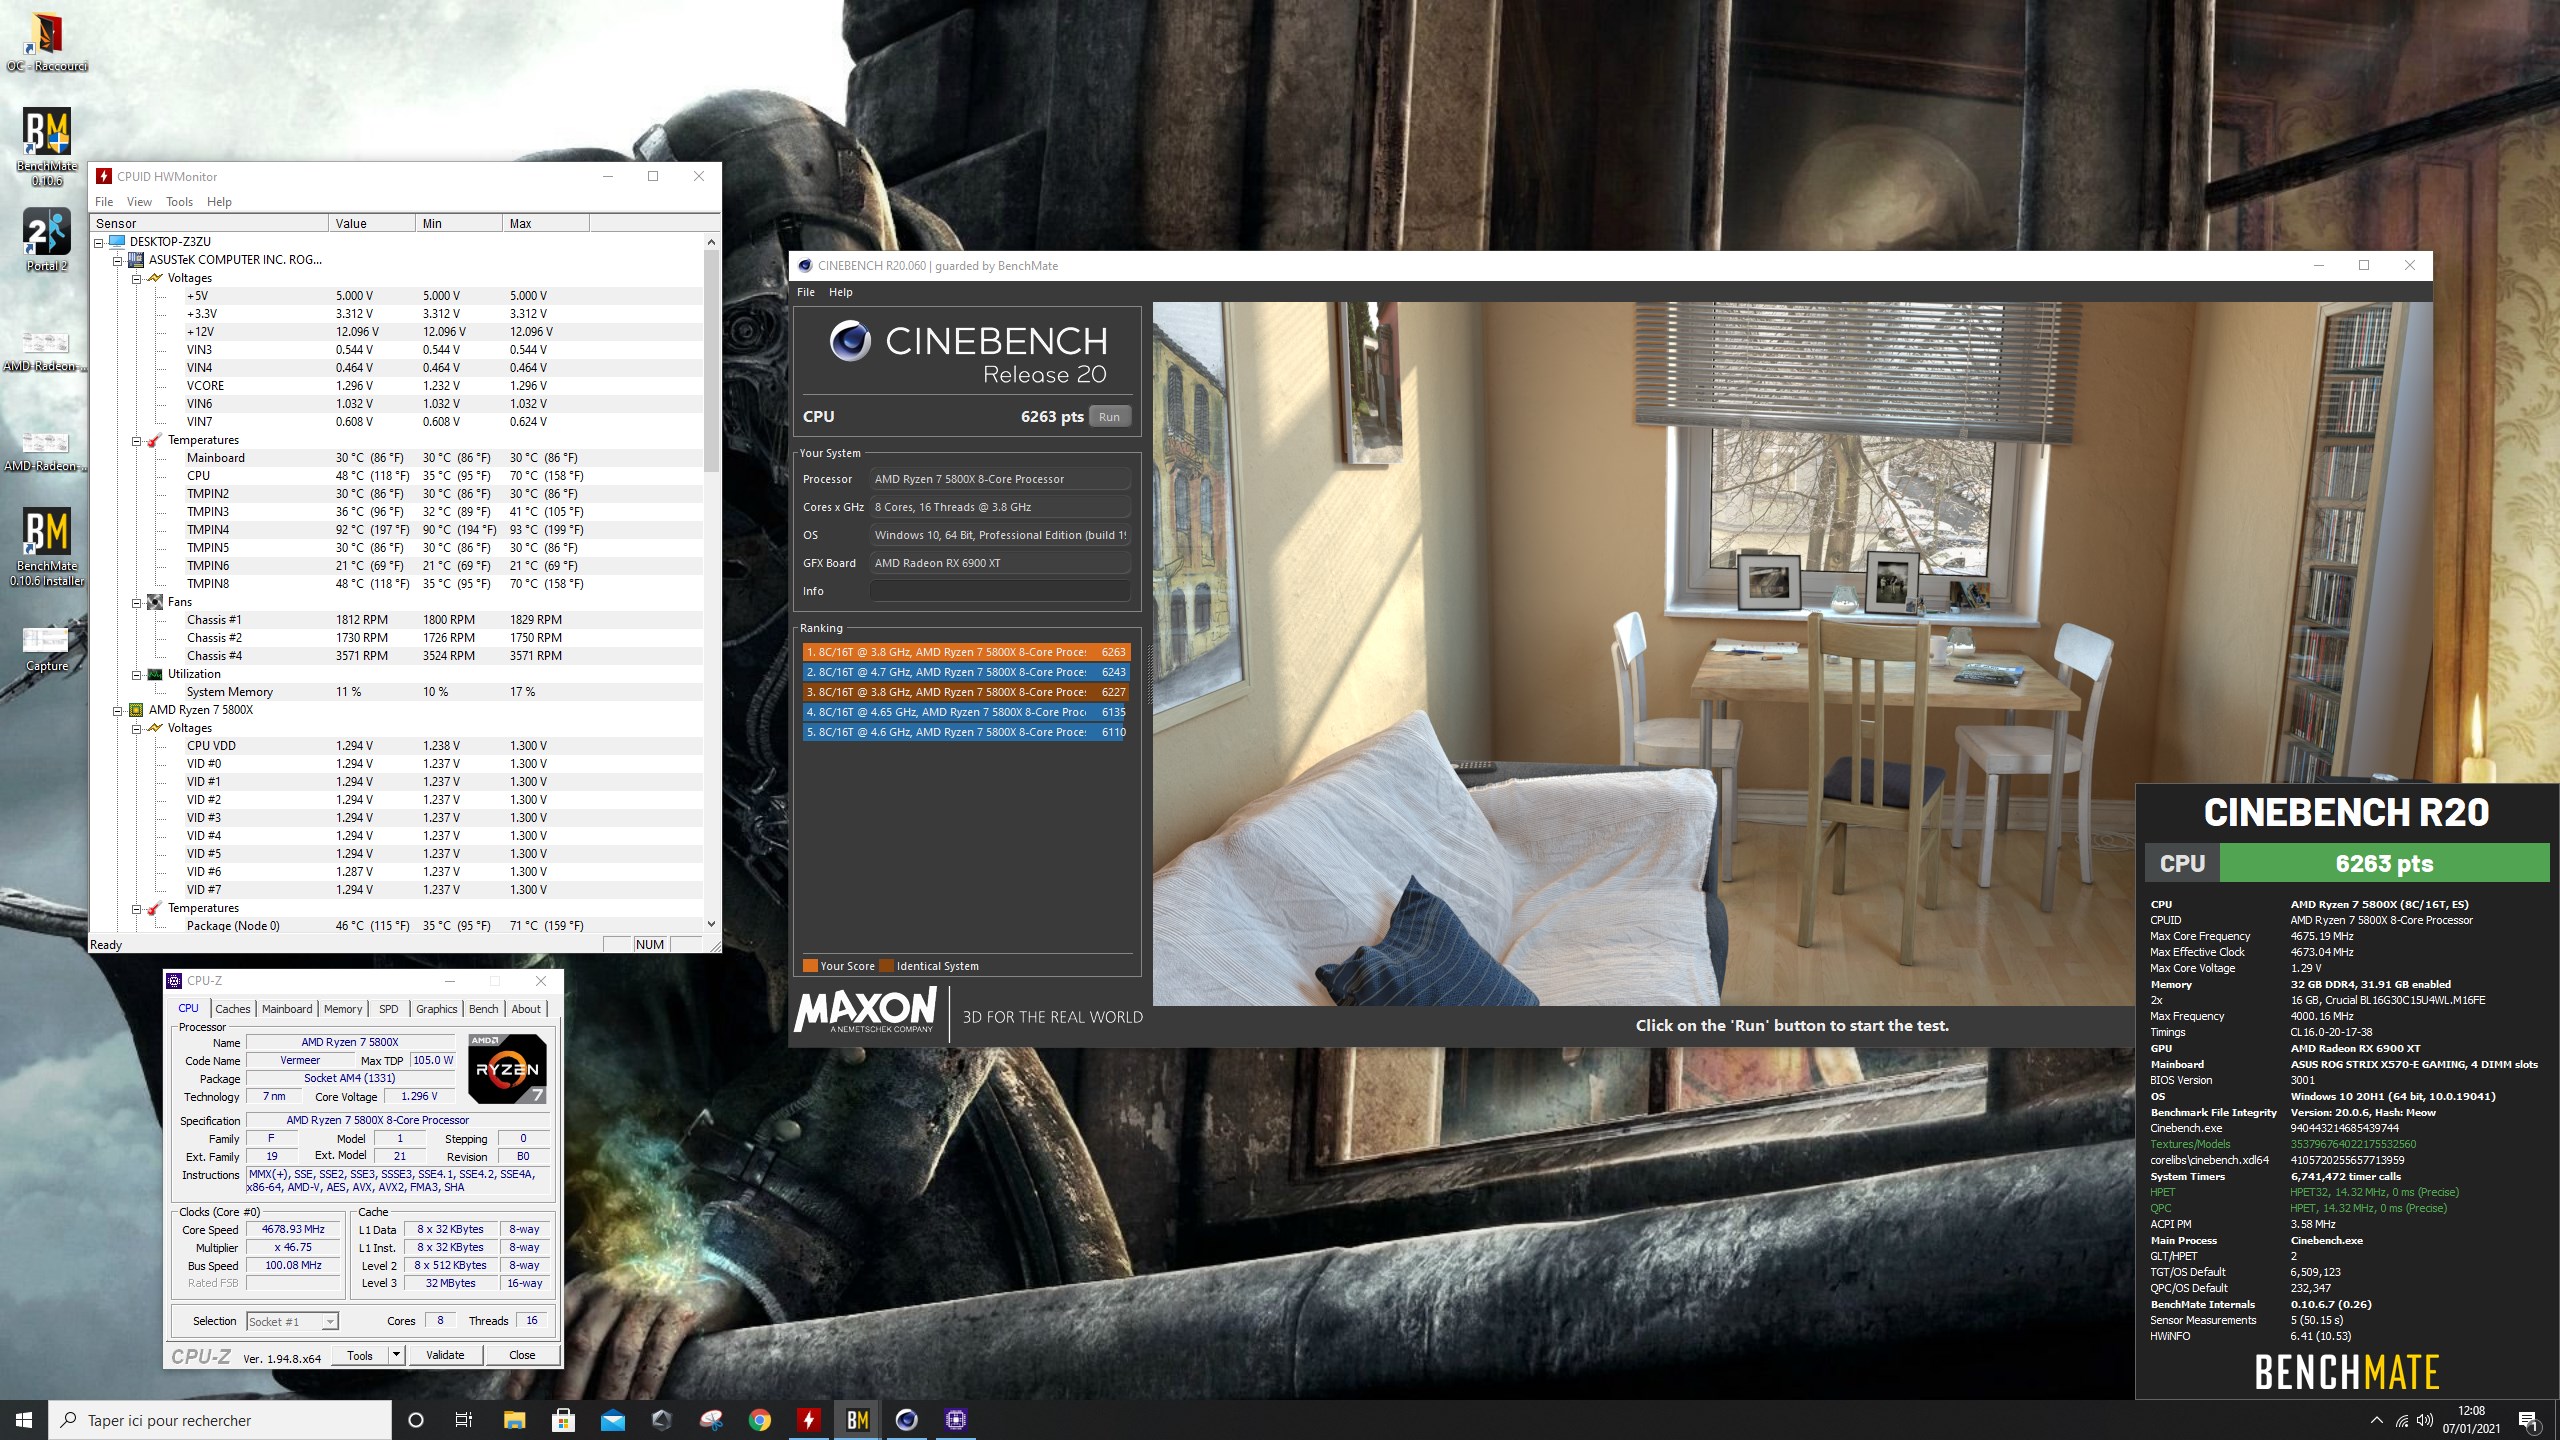2560x1440 pixels.
Task: Click the CPU-Z Tools button
Action: click(x=360, y=1355)
